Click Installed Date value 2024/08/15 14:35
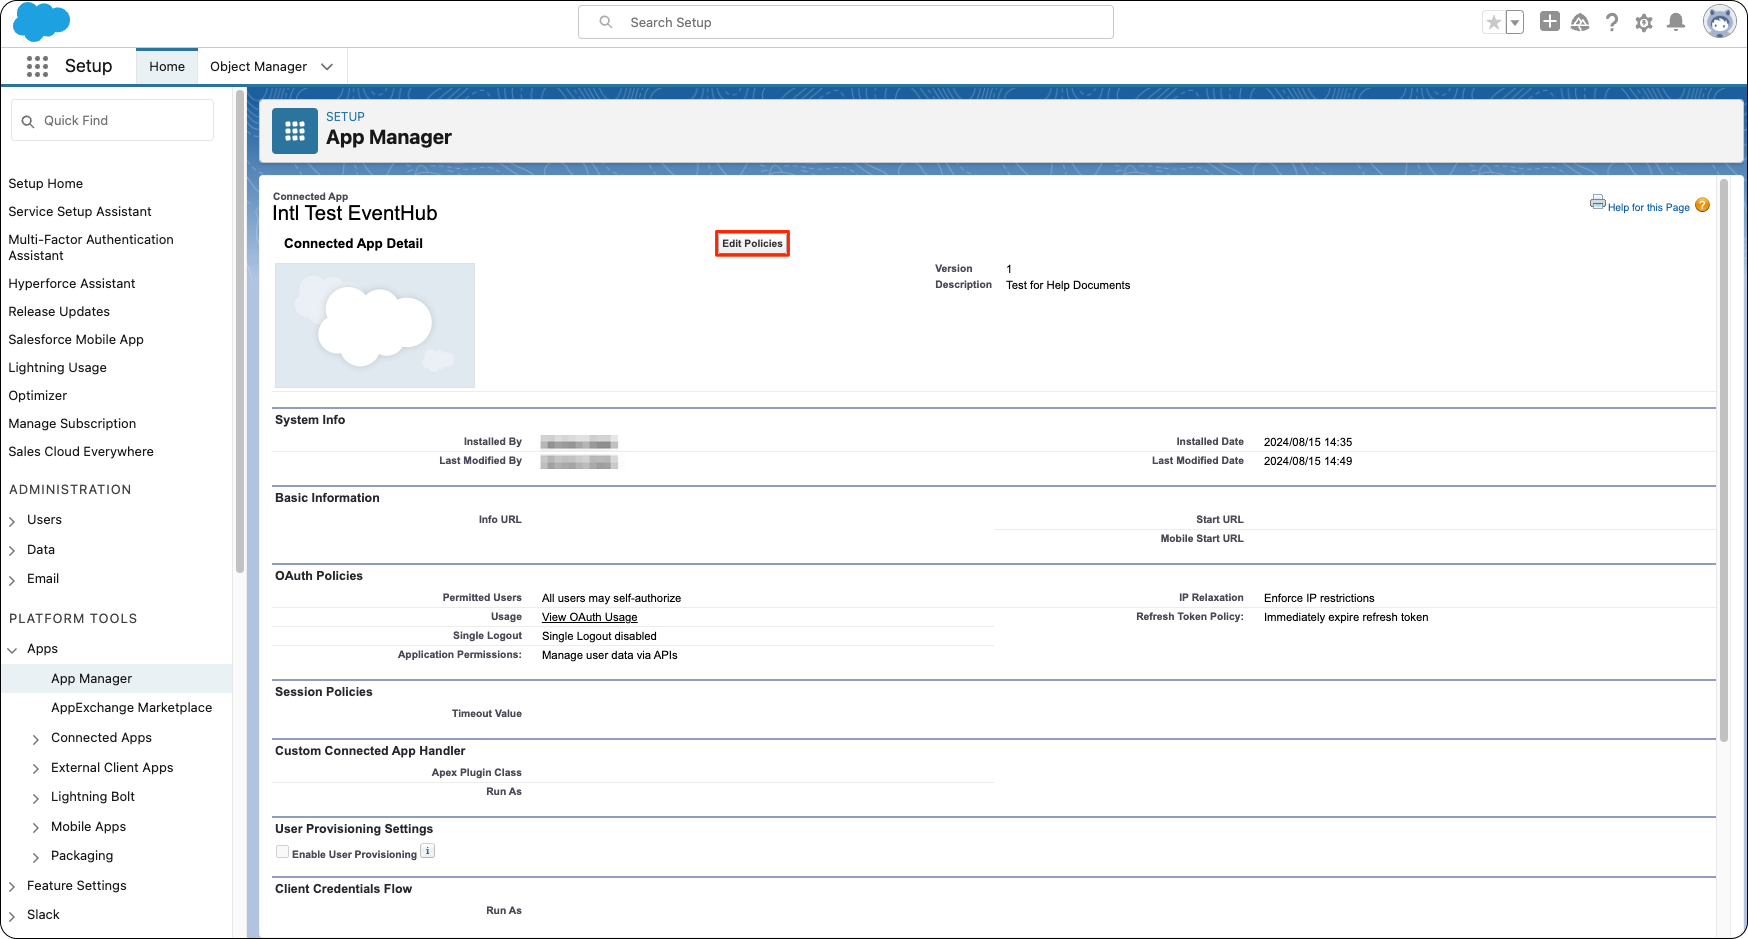This screenshot has height=939, width=1748. coord(1308,442)
